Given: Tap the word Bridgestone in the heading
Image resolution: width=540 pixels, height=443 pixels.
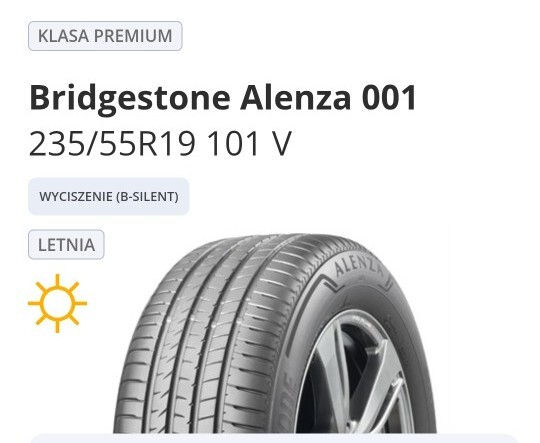Looking at the screenshot, I should click(x=130, y=99).
